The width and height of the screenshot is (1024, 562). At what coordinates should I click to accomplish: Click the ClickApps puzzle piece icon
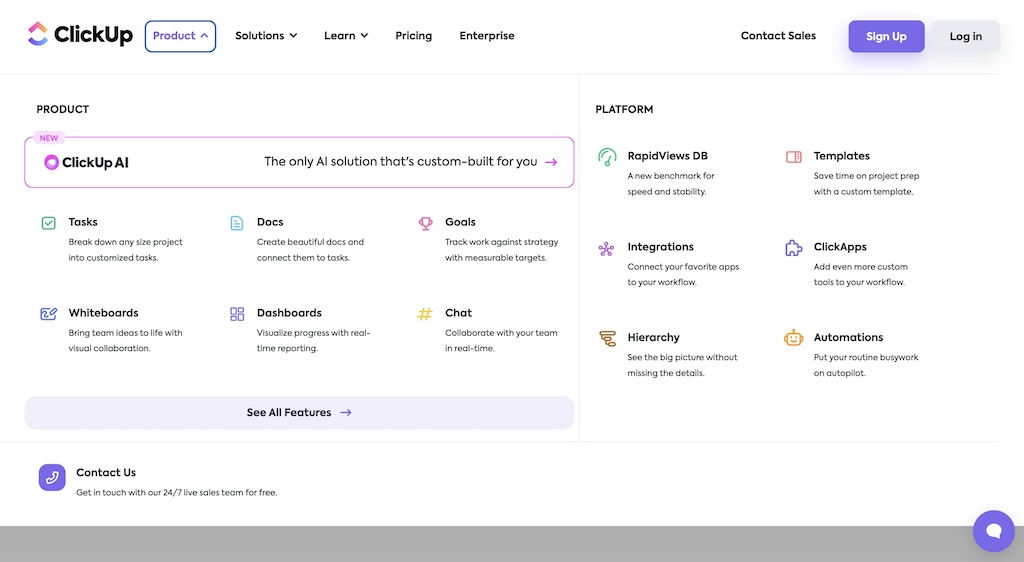pos(793,248)
